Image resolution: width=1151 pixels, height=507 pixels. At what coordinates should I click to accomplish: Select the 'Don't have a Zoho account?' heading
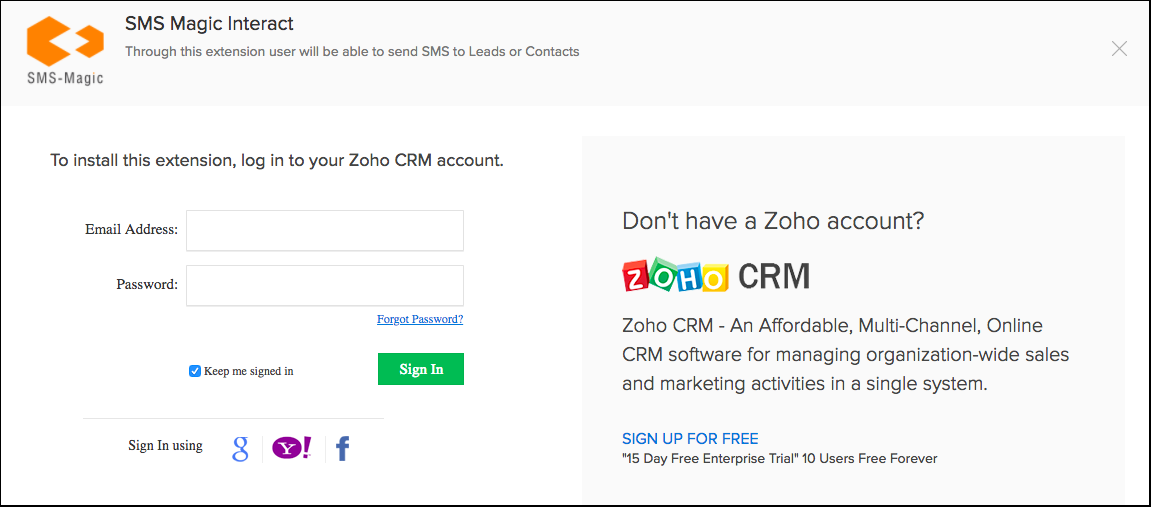[x=773, y=221]
